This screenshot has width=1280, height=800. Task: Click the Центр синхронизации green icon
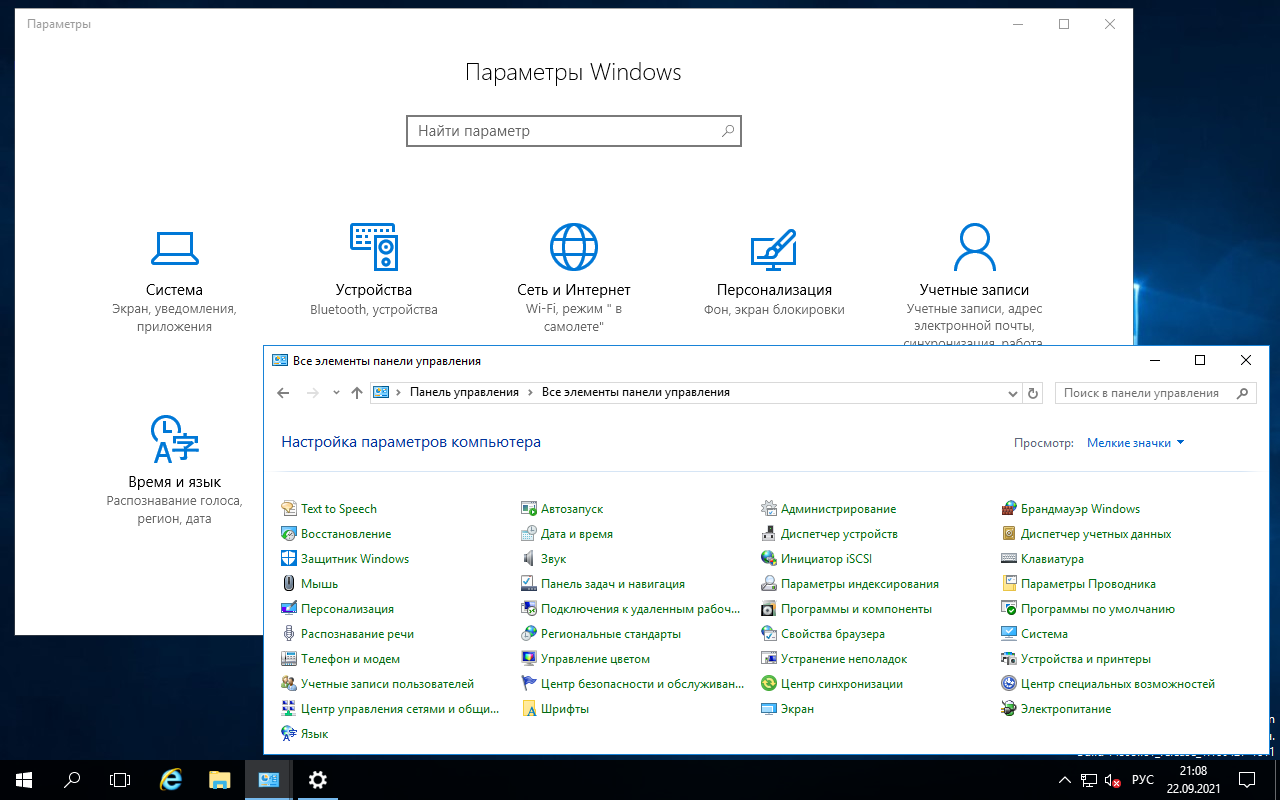coord(769,684)
